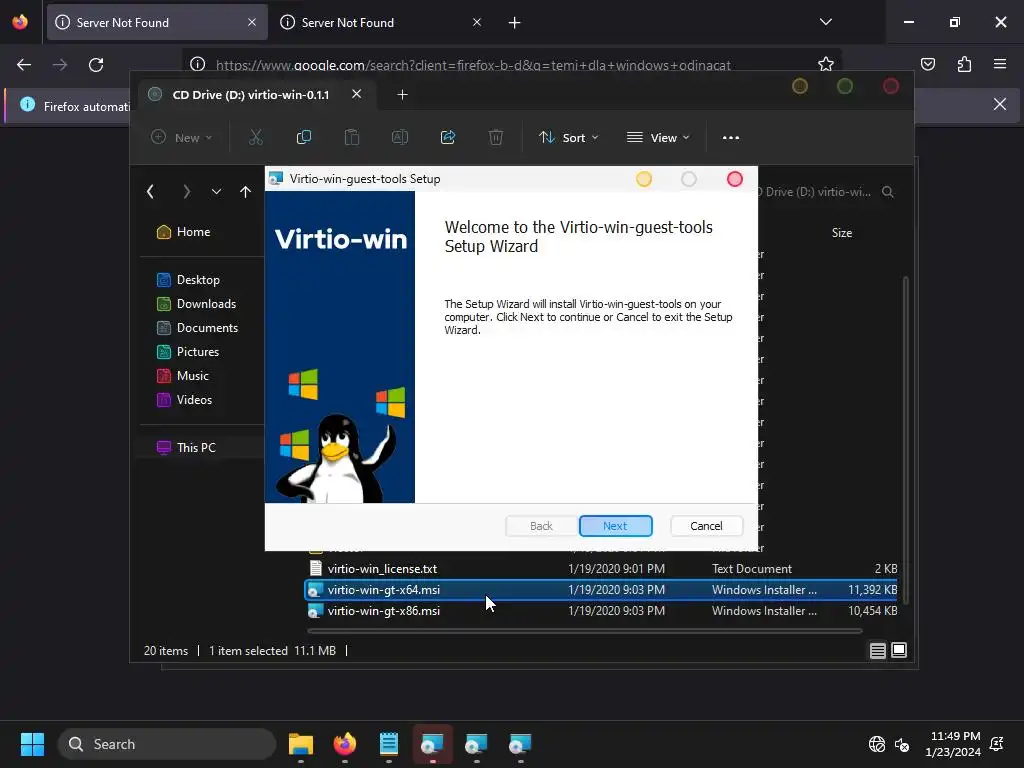This screenshot has height=768, width=1024.
Task: Switch to second Server Not Found Firefox tab
Action: pos(381,22)
